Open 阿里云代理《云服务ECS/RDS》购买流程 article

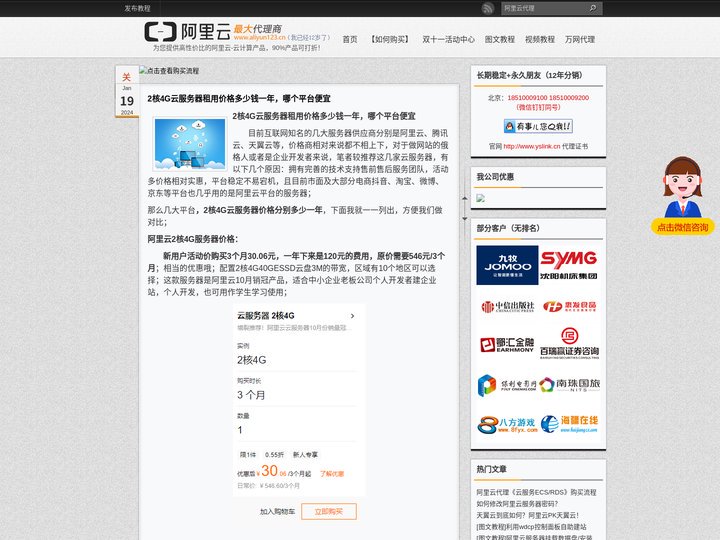tap(536, 492)
